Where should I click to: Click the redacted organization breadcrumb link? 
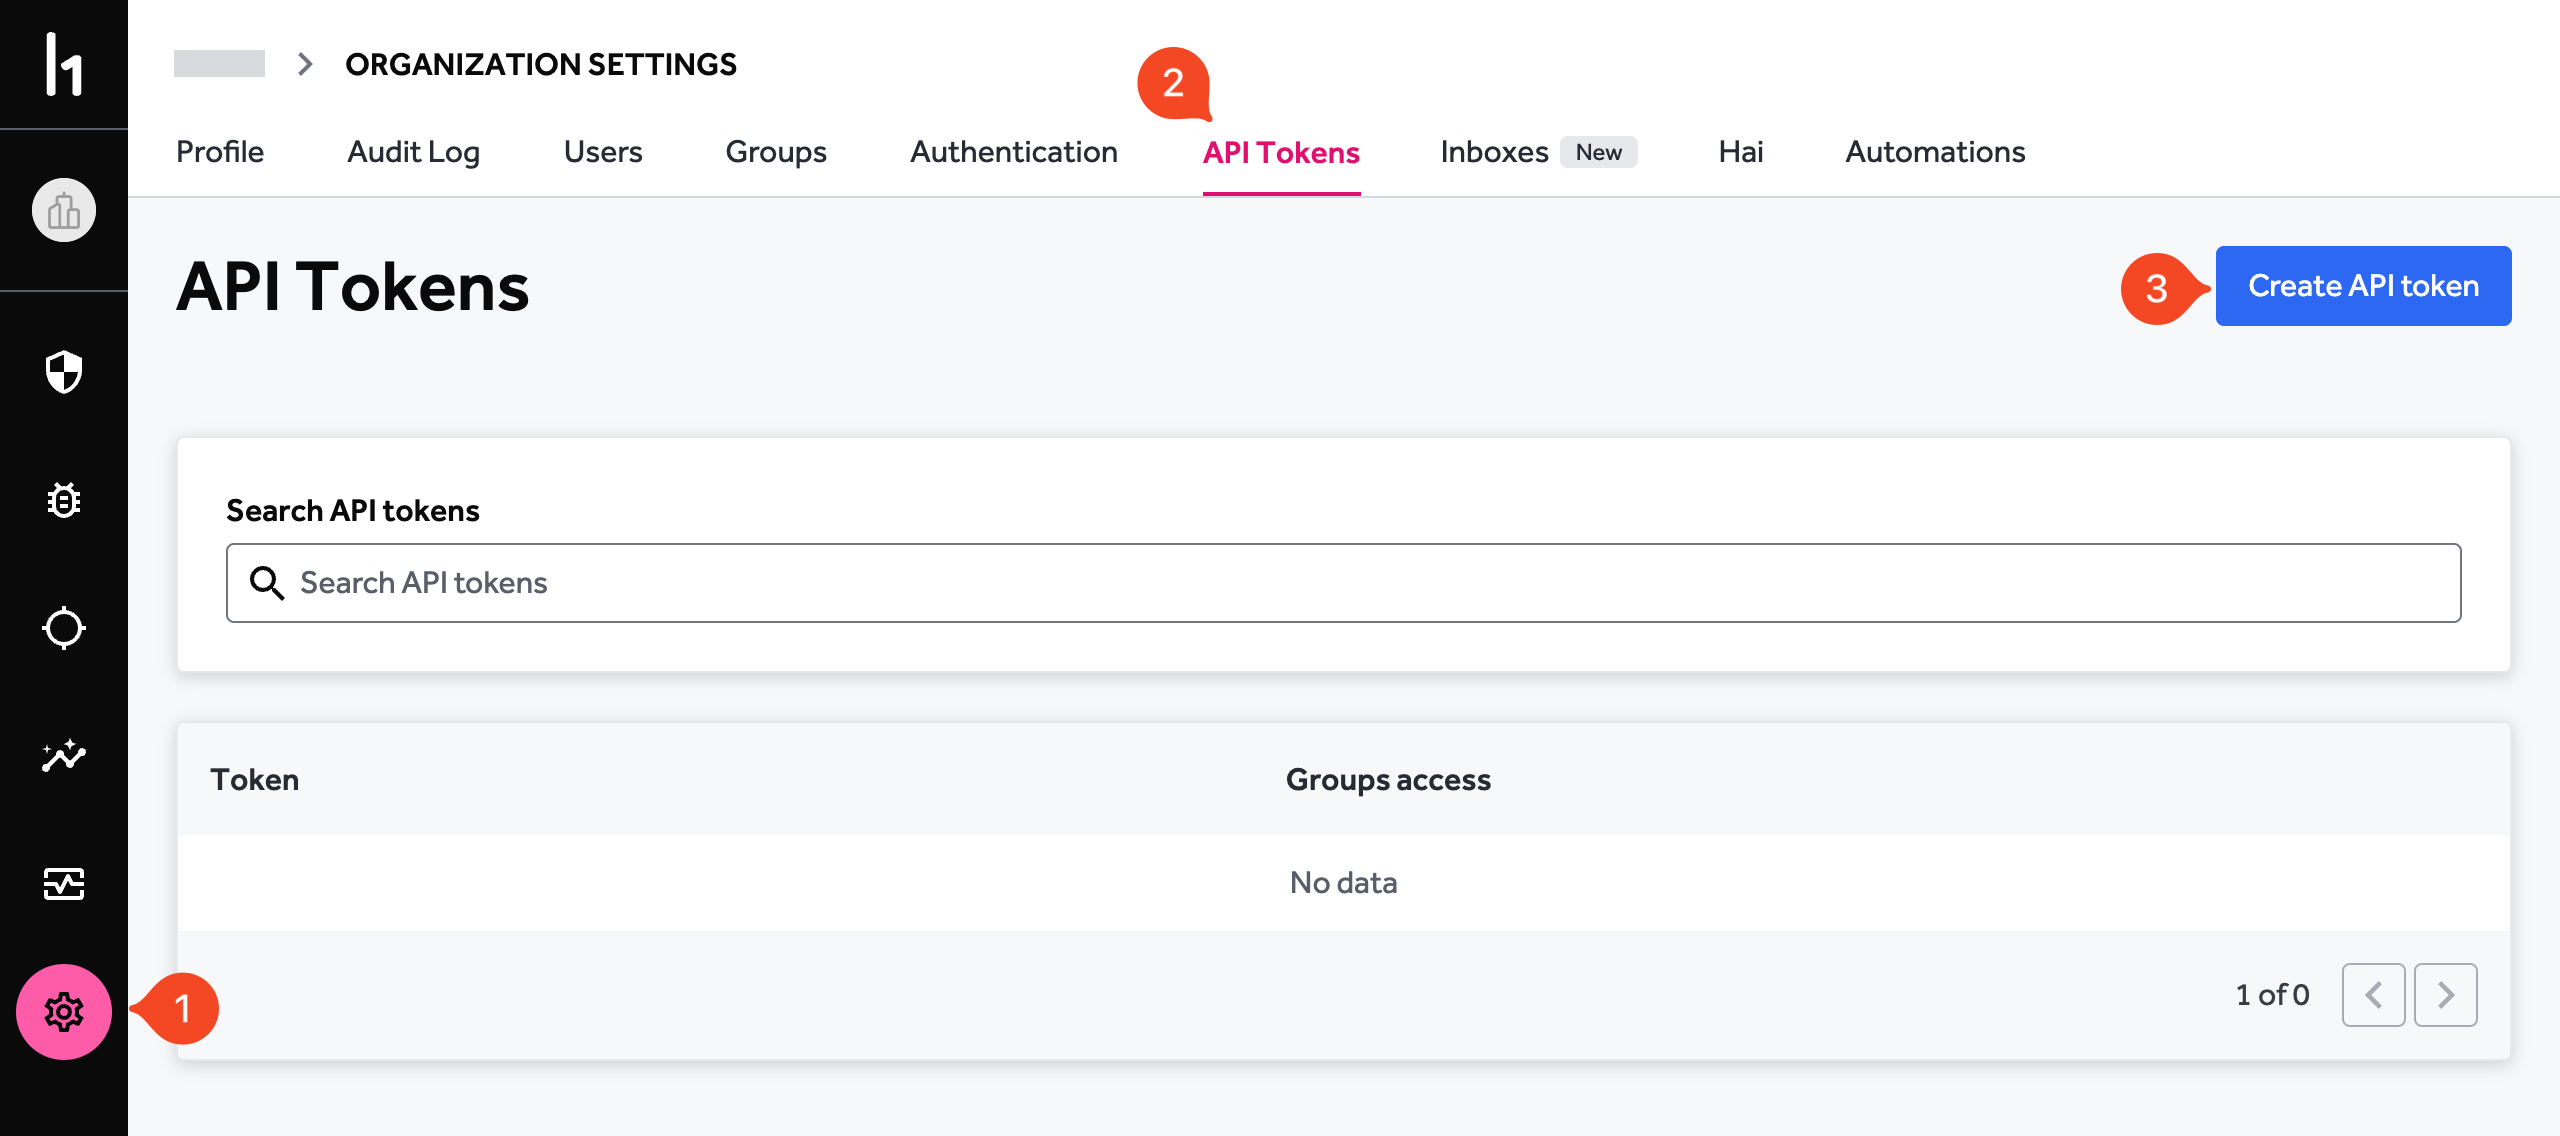pyautogui.click(x=219, y=63)
